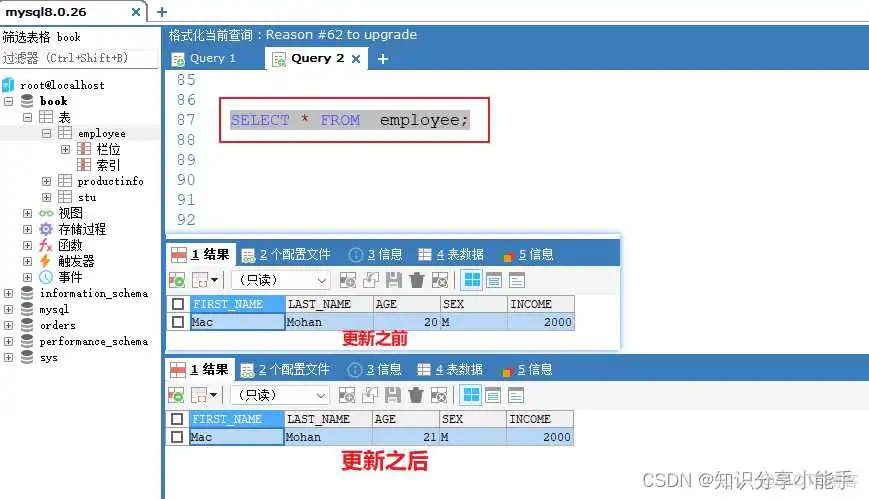The image size is (869, 499).
Task: Click the save changes floppy icon in AGE 21 pane
Action: [392, 395]
